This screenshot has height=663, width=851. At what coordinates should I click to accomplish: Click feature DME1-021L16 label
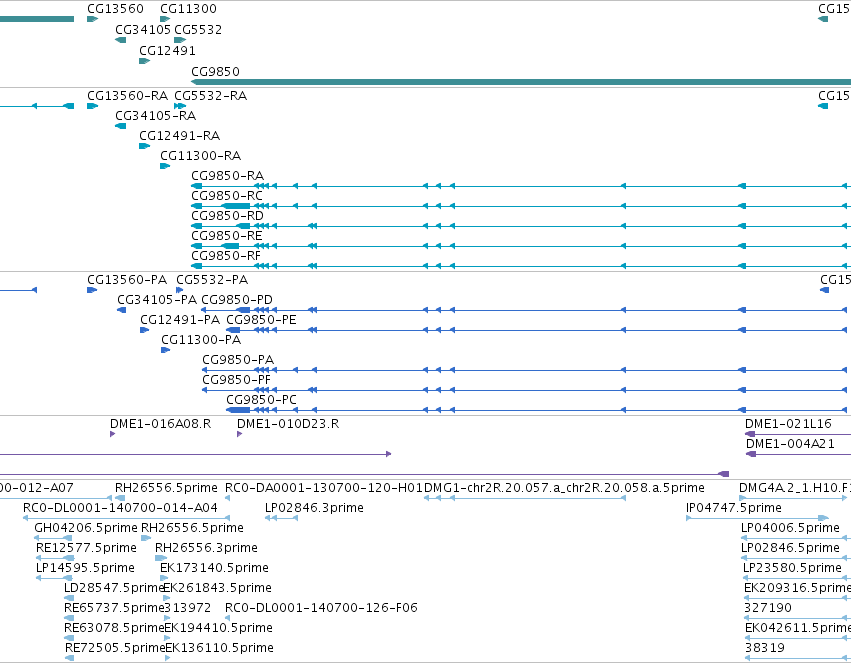[x=788, y=425]
